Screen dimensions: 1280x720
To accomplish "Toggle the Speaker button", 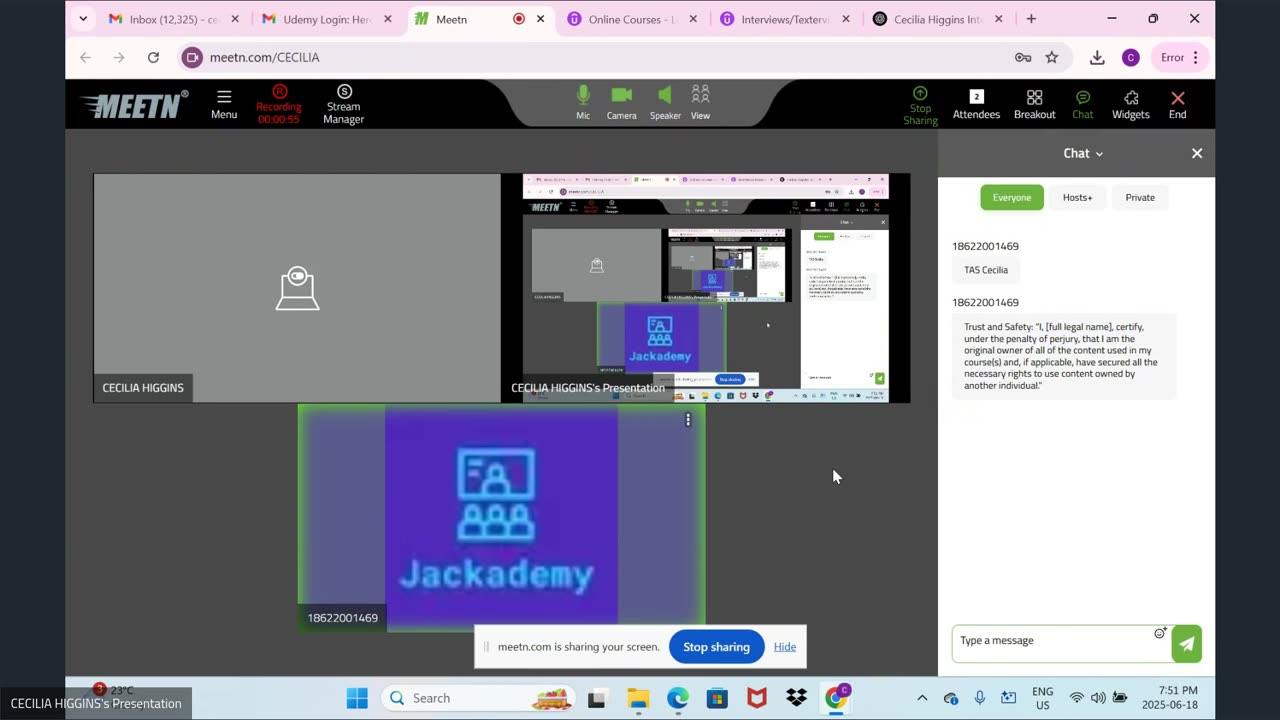I will pyautogui.click(x=665, y=103).
